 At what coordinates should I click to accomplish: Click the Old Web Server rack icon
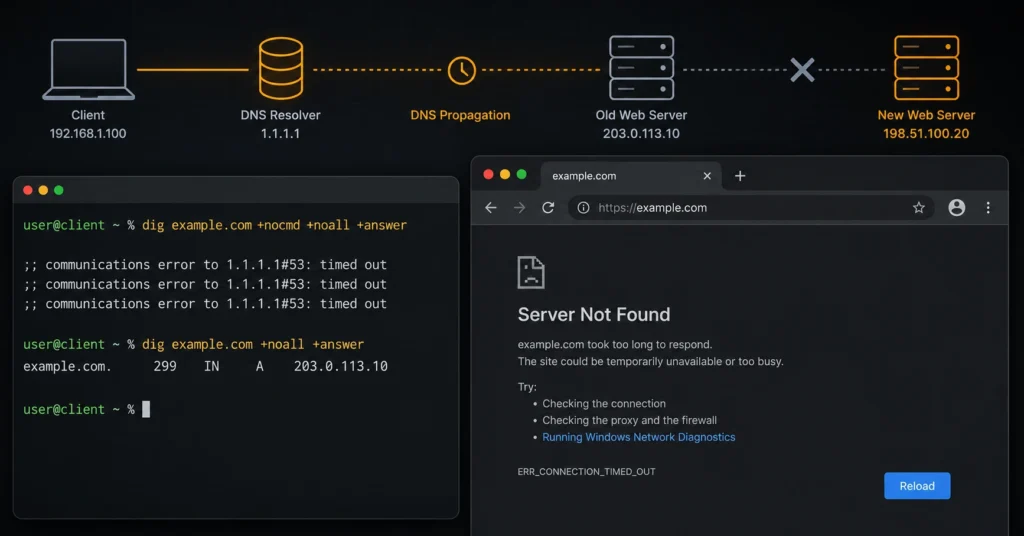[641, 67]
